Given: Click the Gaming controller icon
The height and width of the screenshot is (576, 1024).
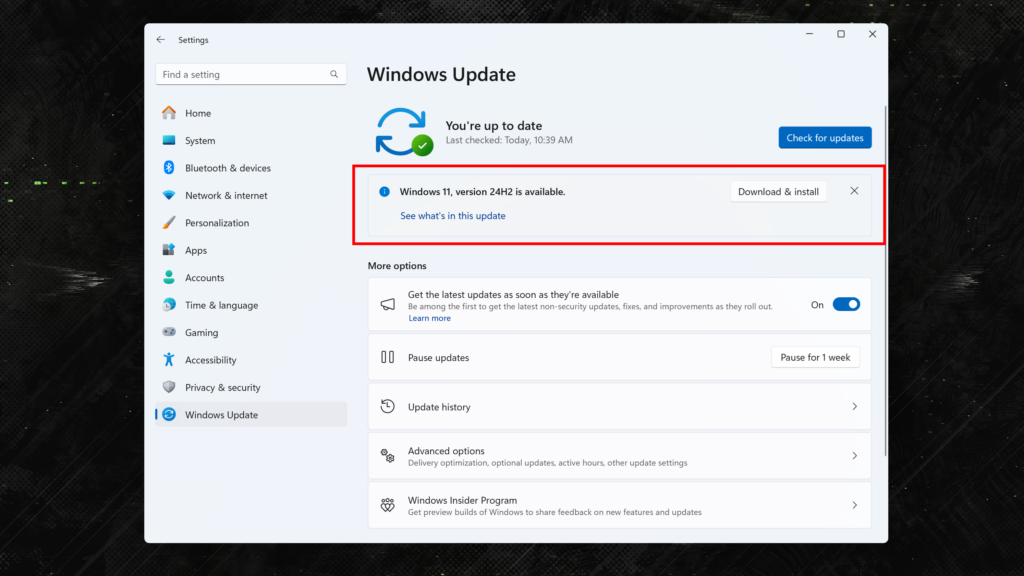Looking at the screenshot, I should [169, 332].
